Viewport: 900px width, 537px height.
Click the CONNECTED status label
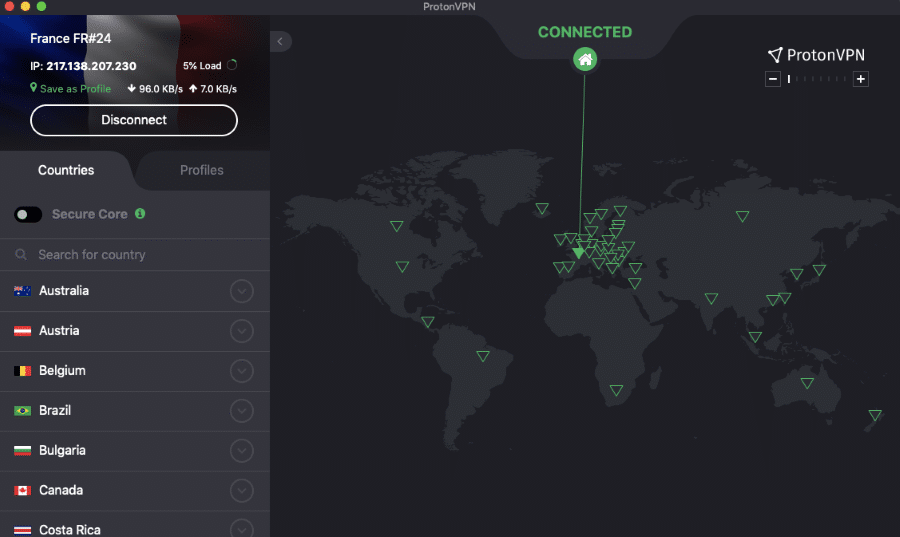click(x=585, y=32)
